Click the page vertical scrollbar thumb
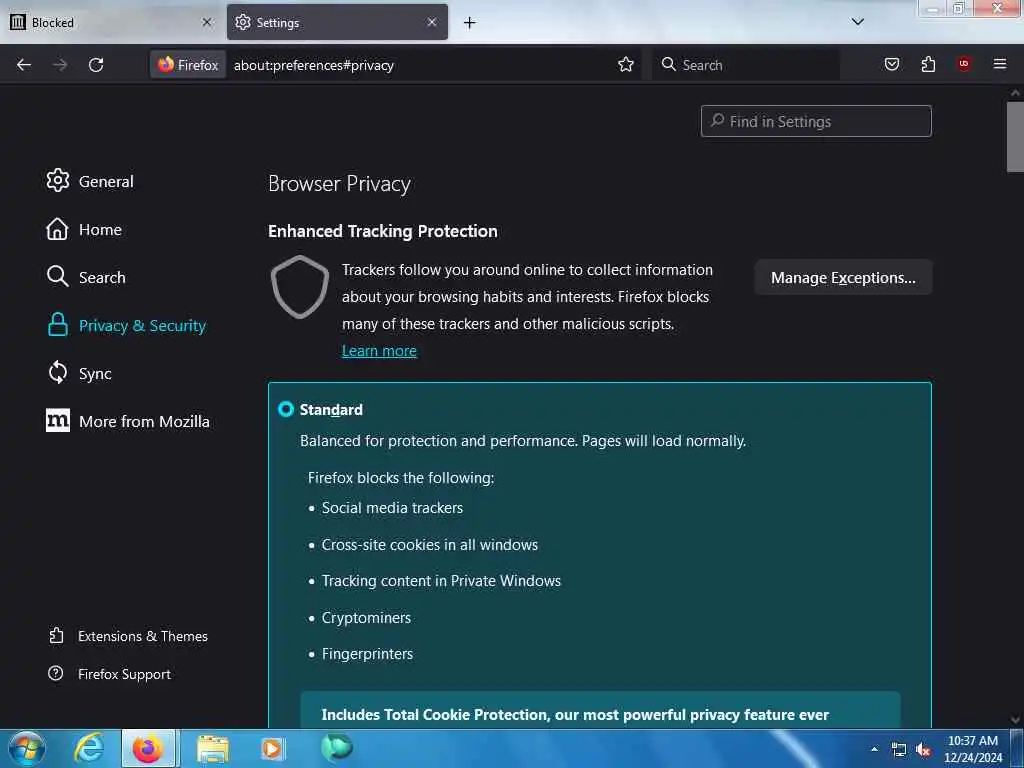The width and height of the screenshot is (1024, 768). point(1015,136)
